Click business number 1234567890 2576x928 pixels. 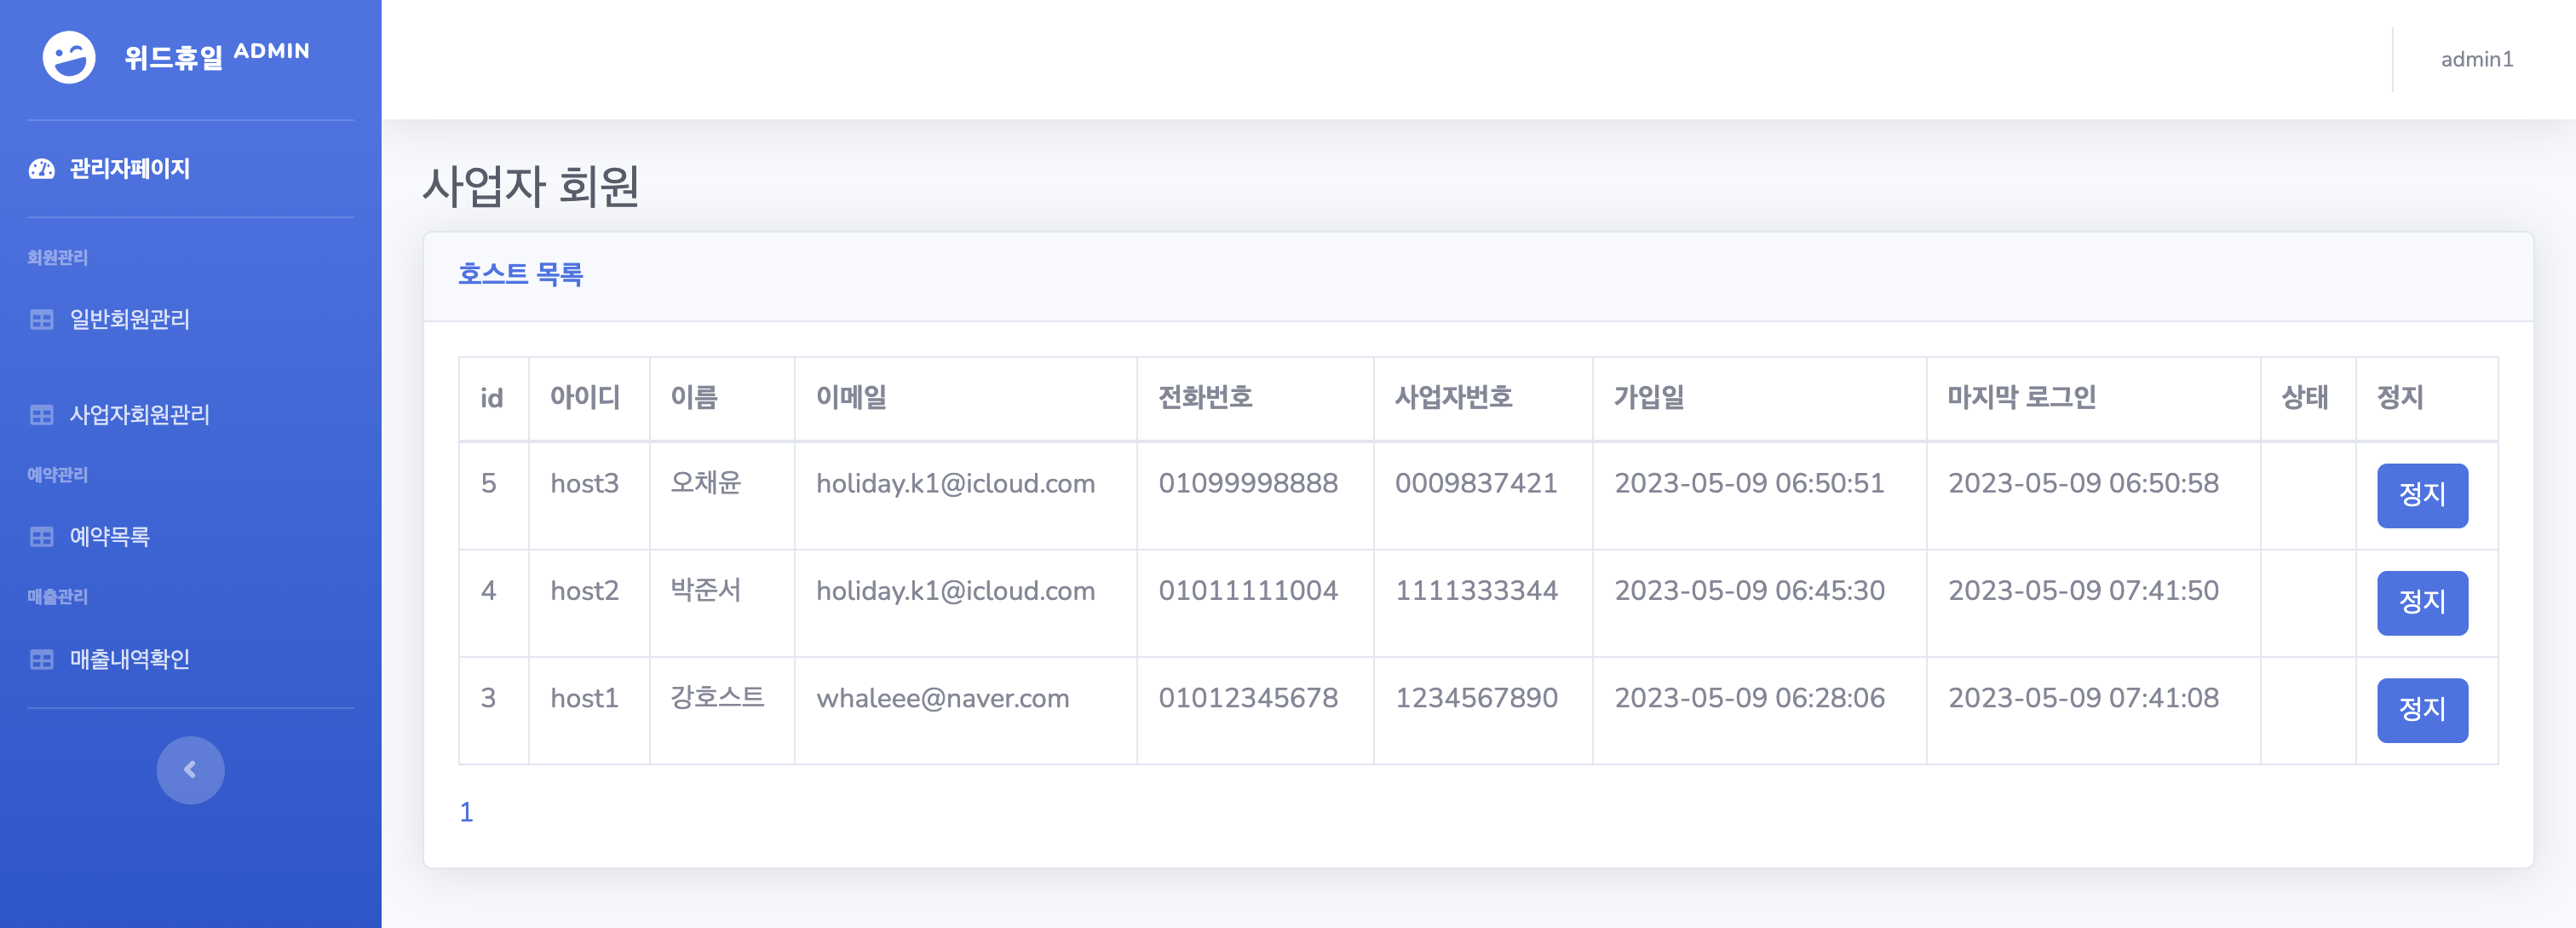(x=1476, y=698)
